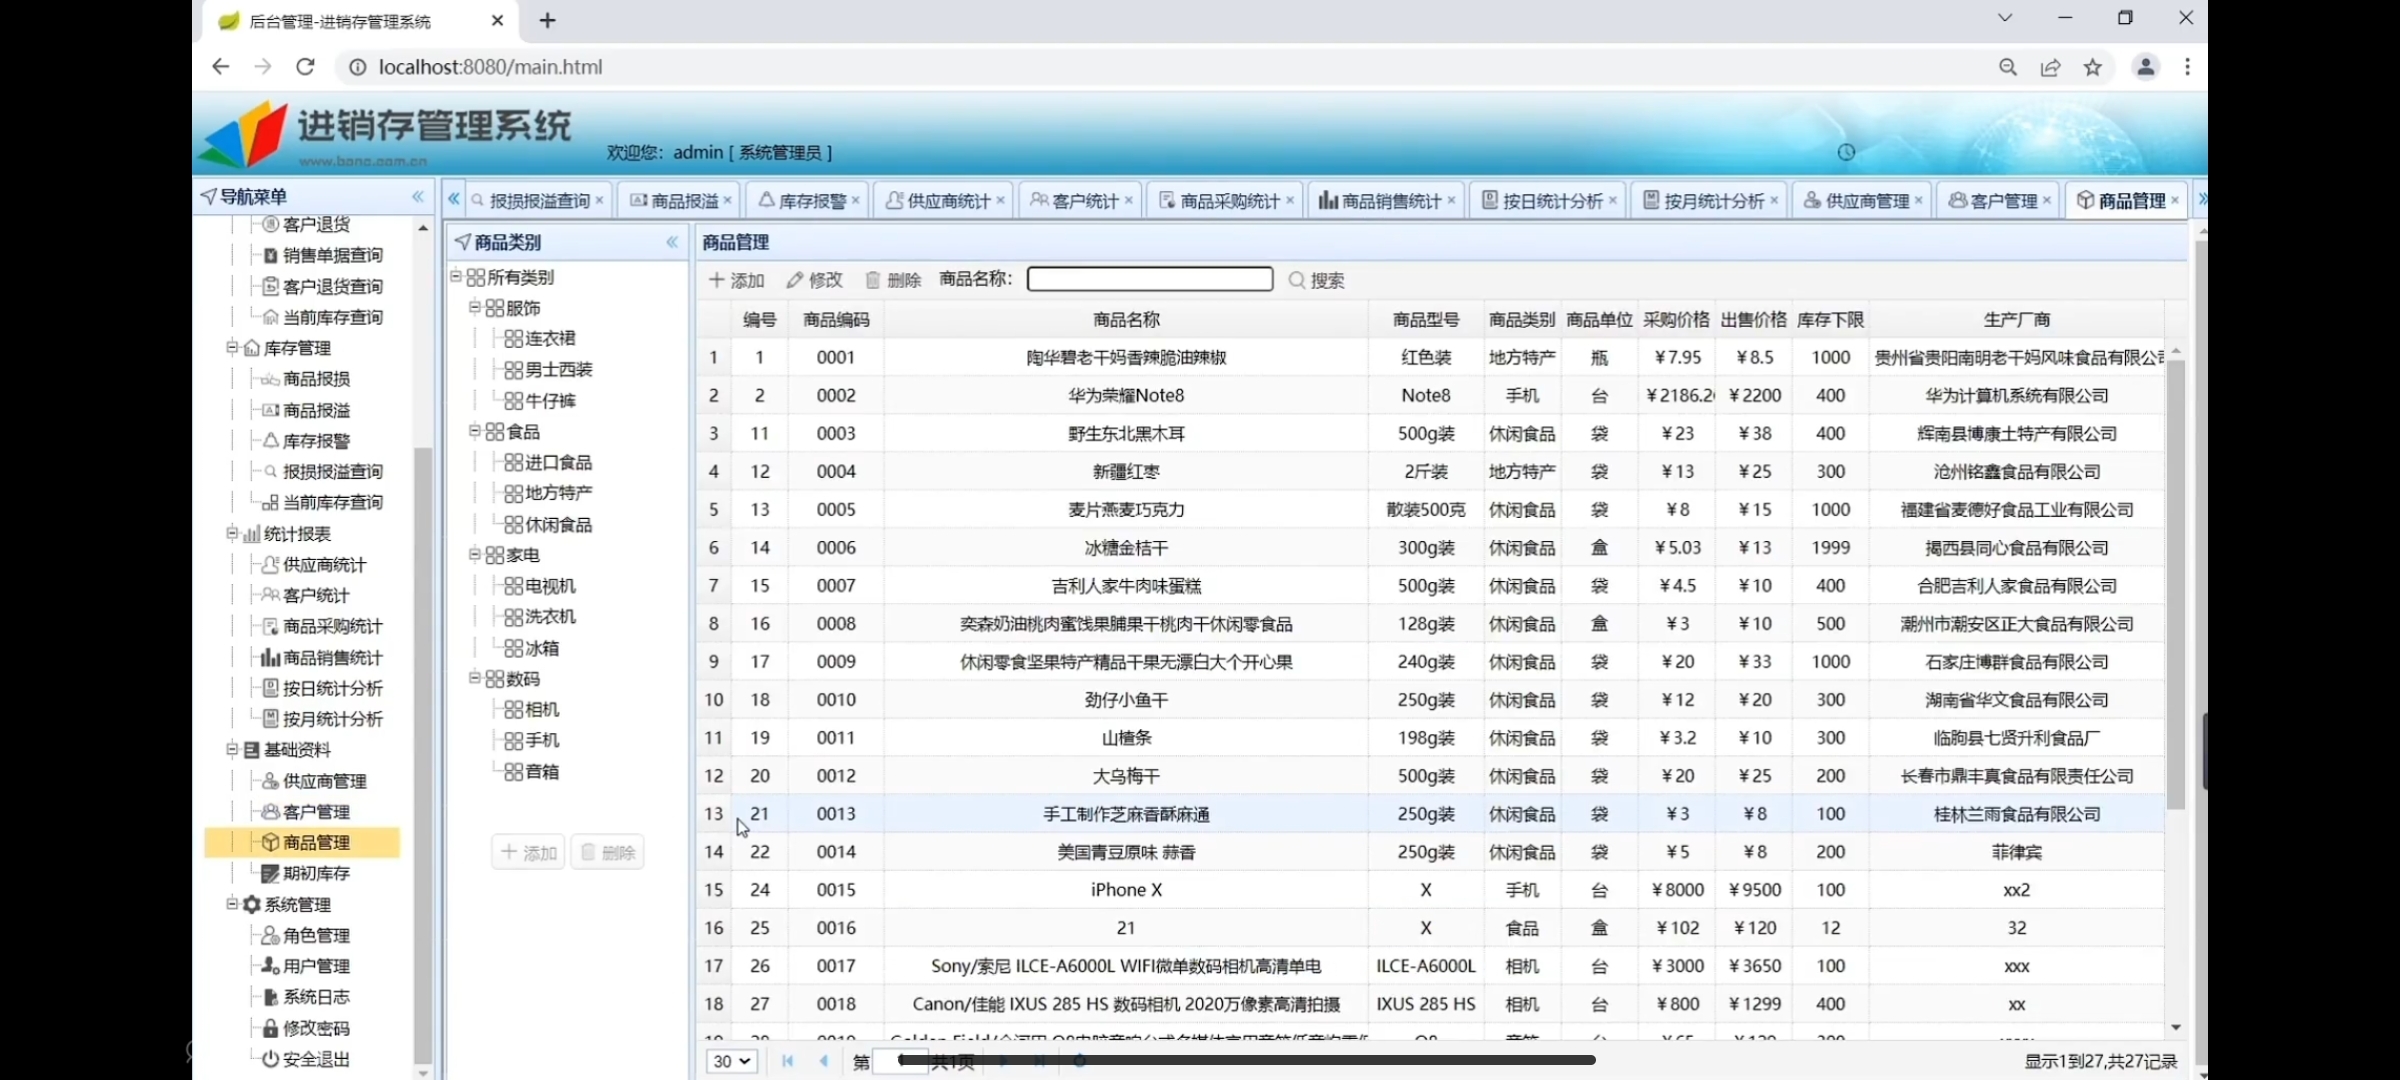Select 按日统计分析 in the sidebar
The width and height of the screenshot is (2400, 1080).
point(323,688)
